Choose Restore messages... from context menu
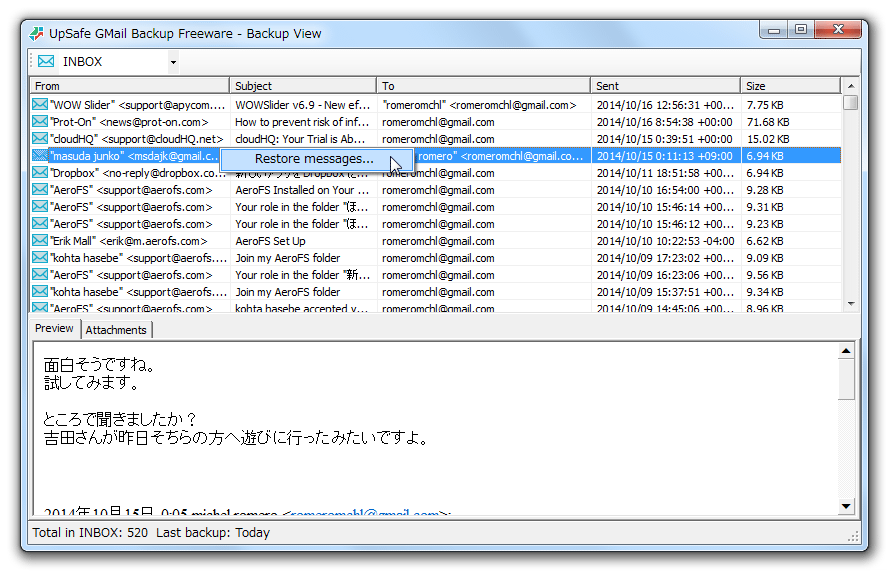890x575 pixels. 316,159
